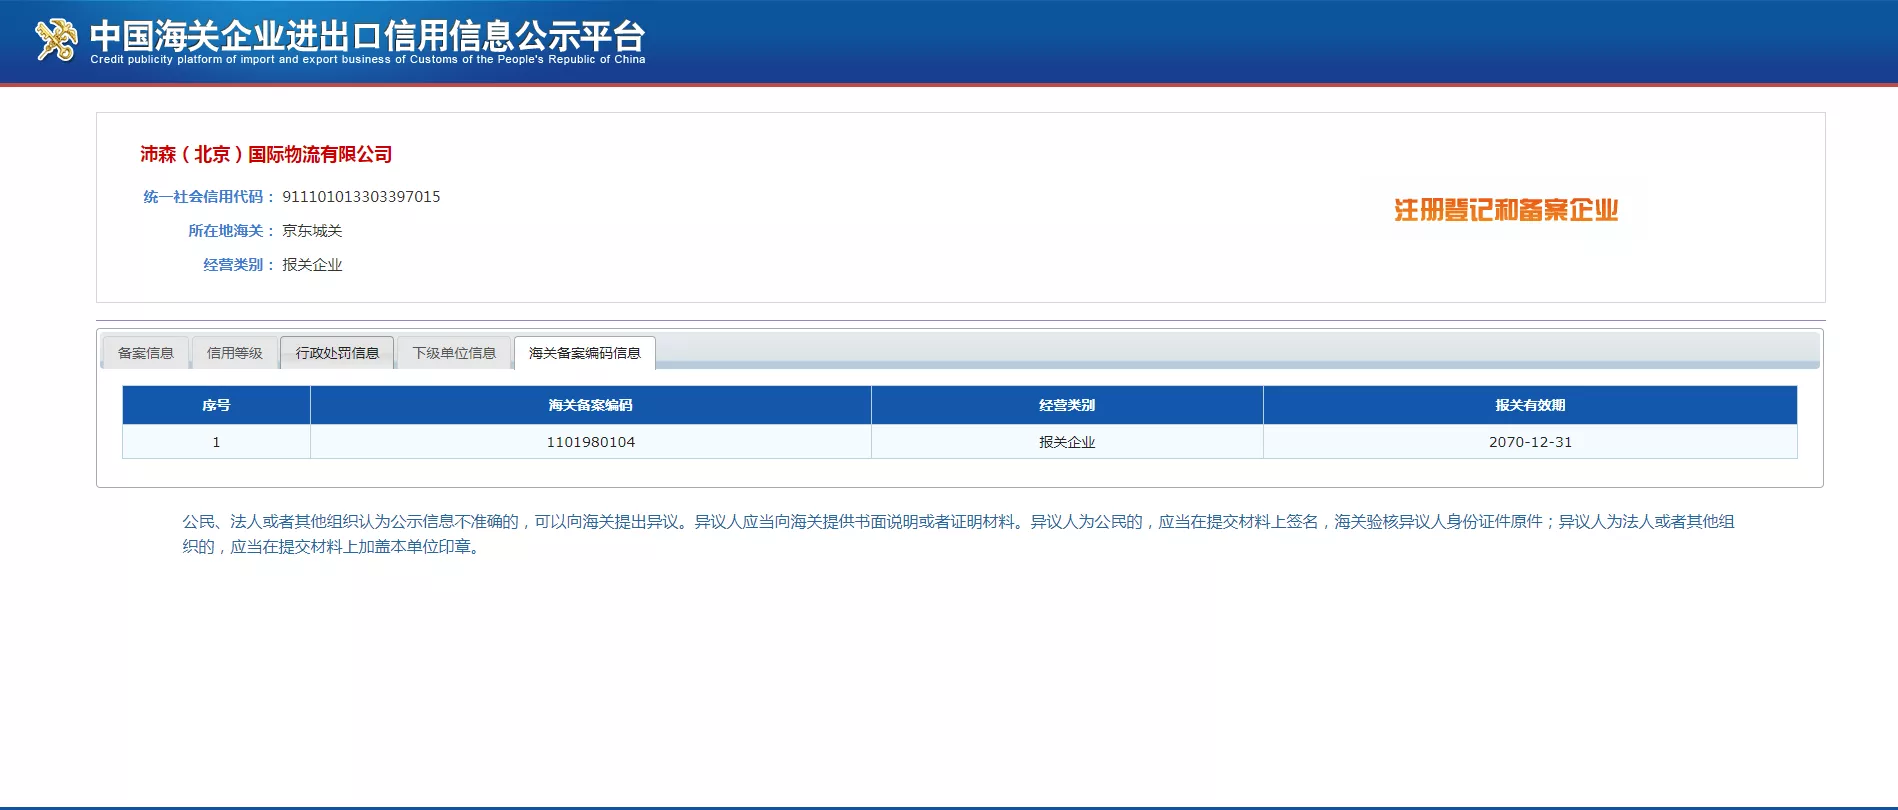The height and width of the screenshot is (810, 1898).
Task: Click the 海关备案编码信息 tab
Action: [585, 353]
